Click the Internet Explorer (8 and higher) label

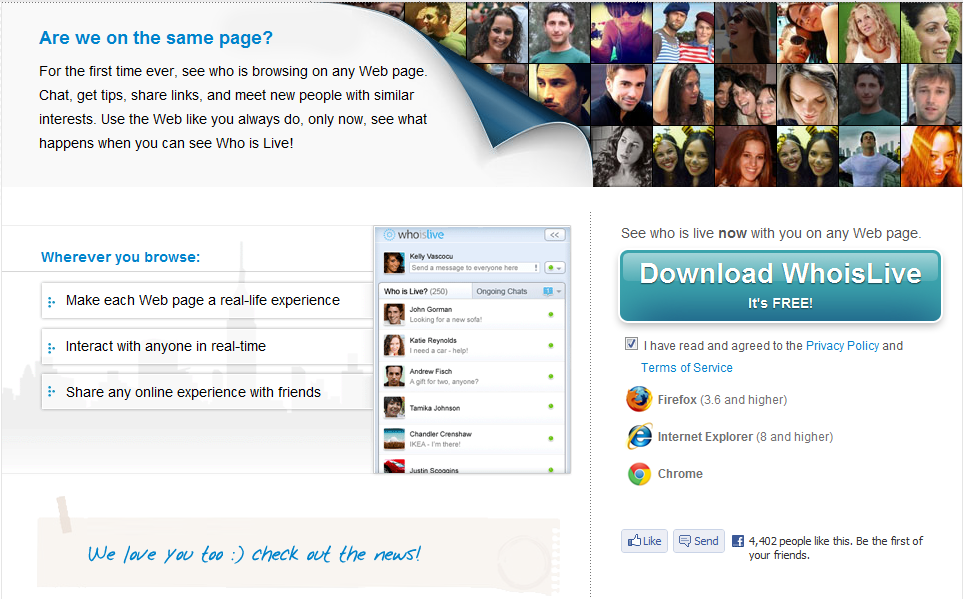(x=745, y=437)
